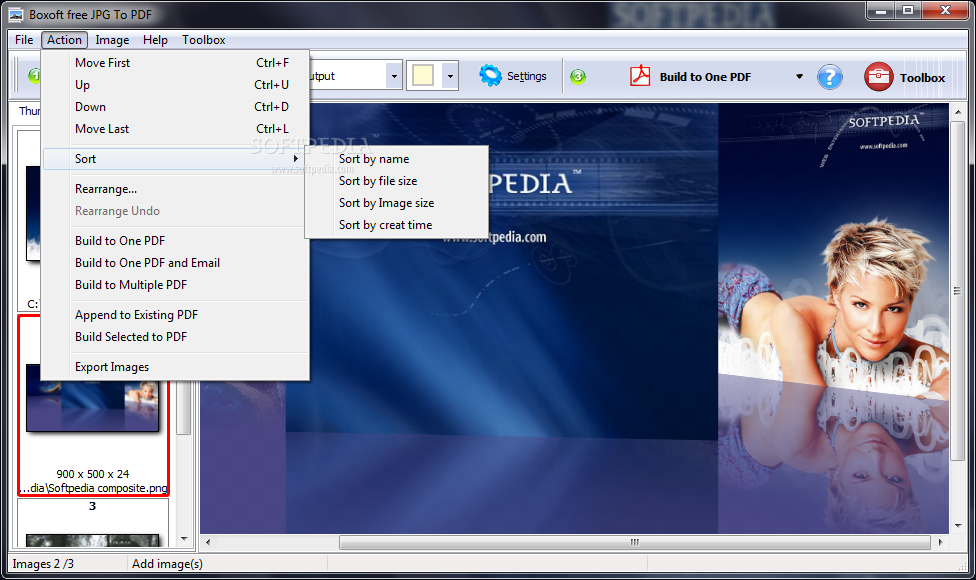Open the Image menu
The image size is (976, 580).
(x=112, y=40)
